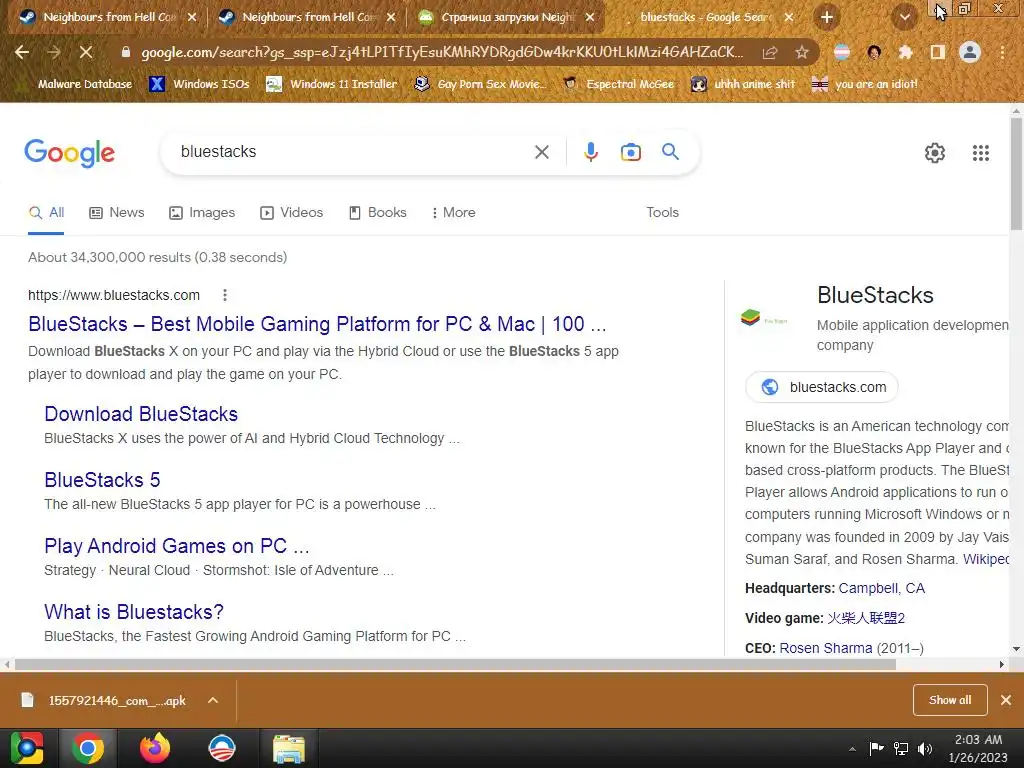Open search Tools options
Image resolution: width=1024 pixels, height=768 pixels.
tap(662, 212)
